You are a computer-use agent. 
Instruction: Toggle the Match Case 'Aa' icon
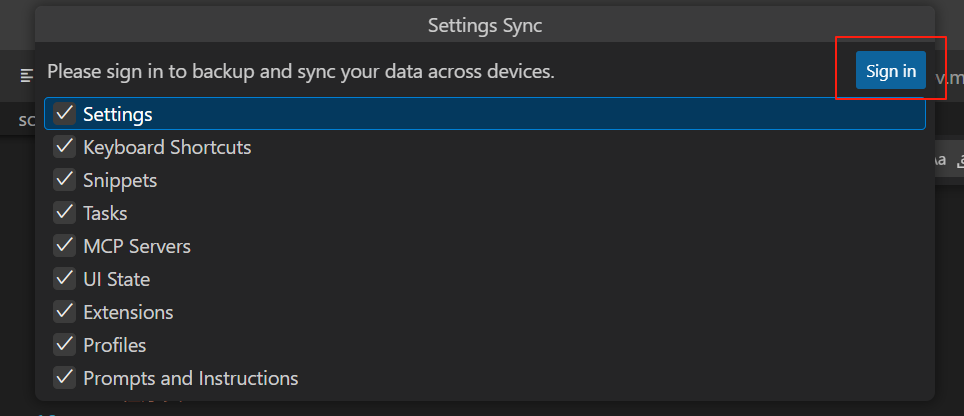coord(940,160)
